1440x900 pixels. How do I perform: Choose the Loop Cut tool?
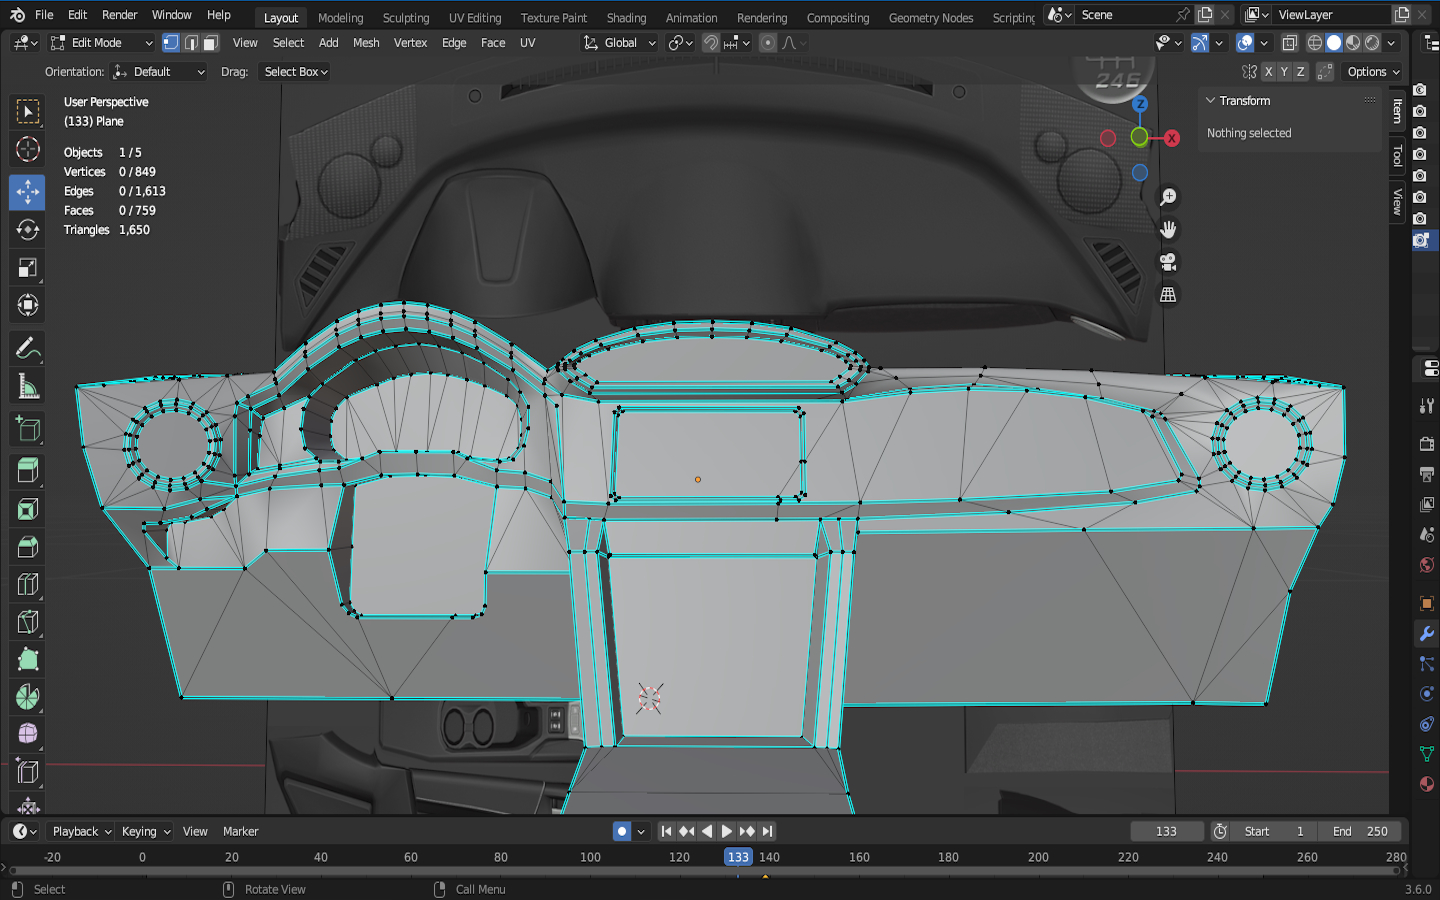coord(27,585)
